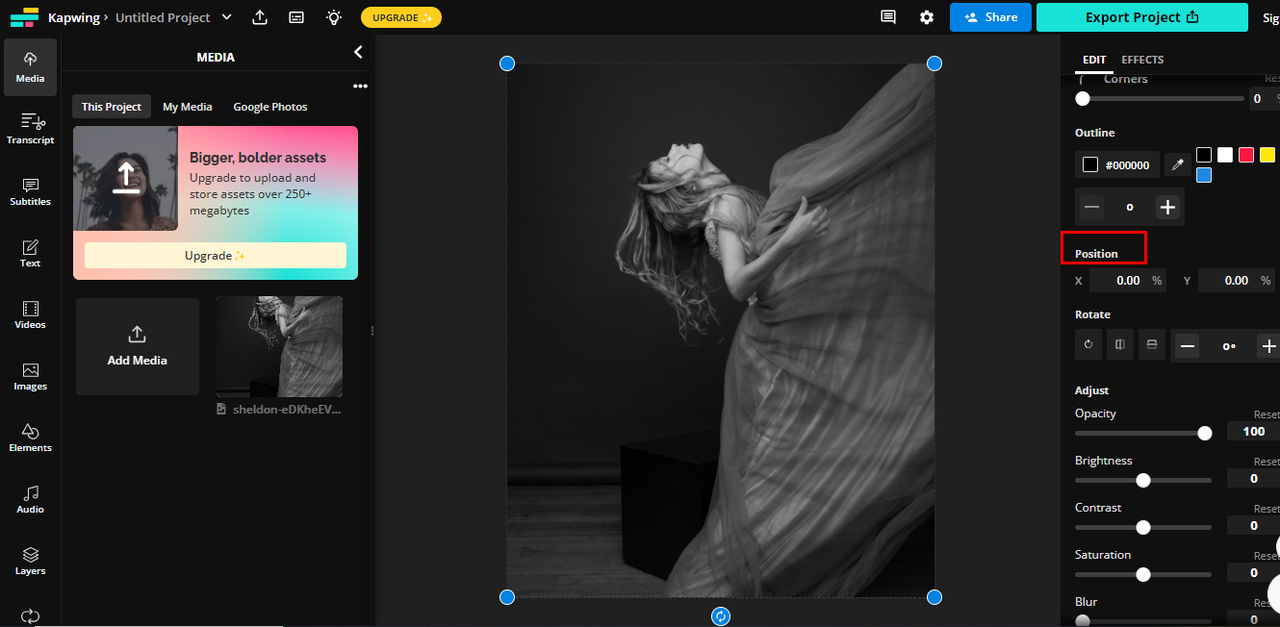Select the blue outline swatch
The height and width of the screenshot is (627, 1280).
tap(1204, 175)
